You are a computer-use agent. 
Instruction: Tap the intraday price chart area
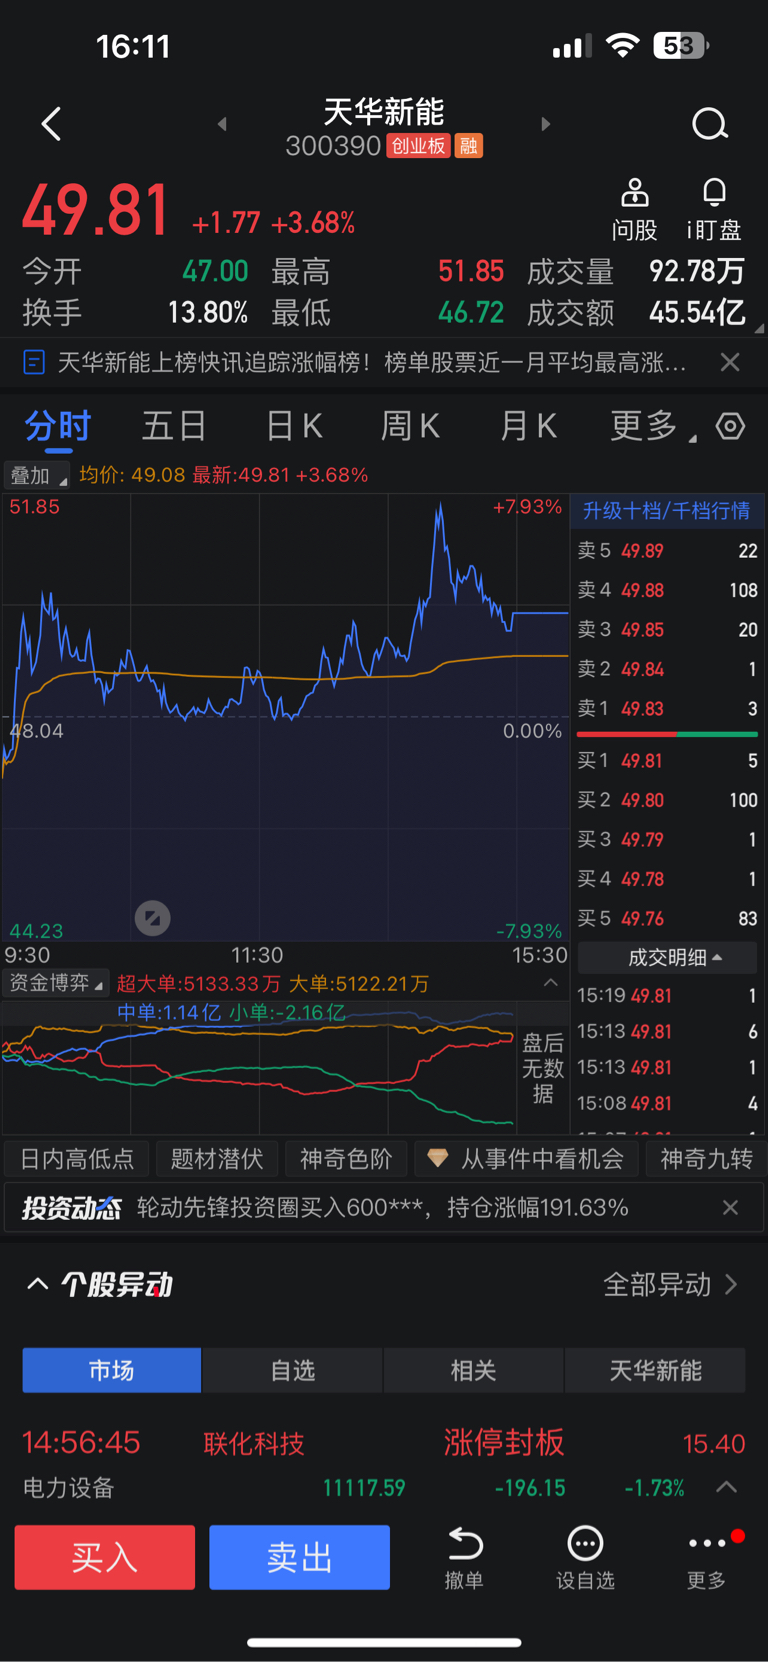(x=285, y=718)
